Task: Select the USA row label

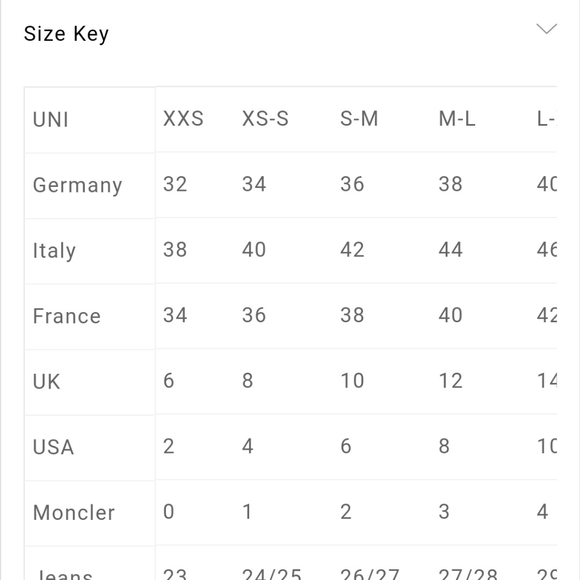Action: click(53, 447)
